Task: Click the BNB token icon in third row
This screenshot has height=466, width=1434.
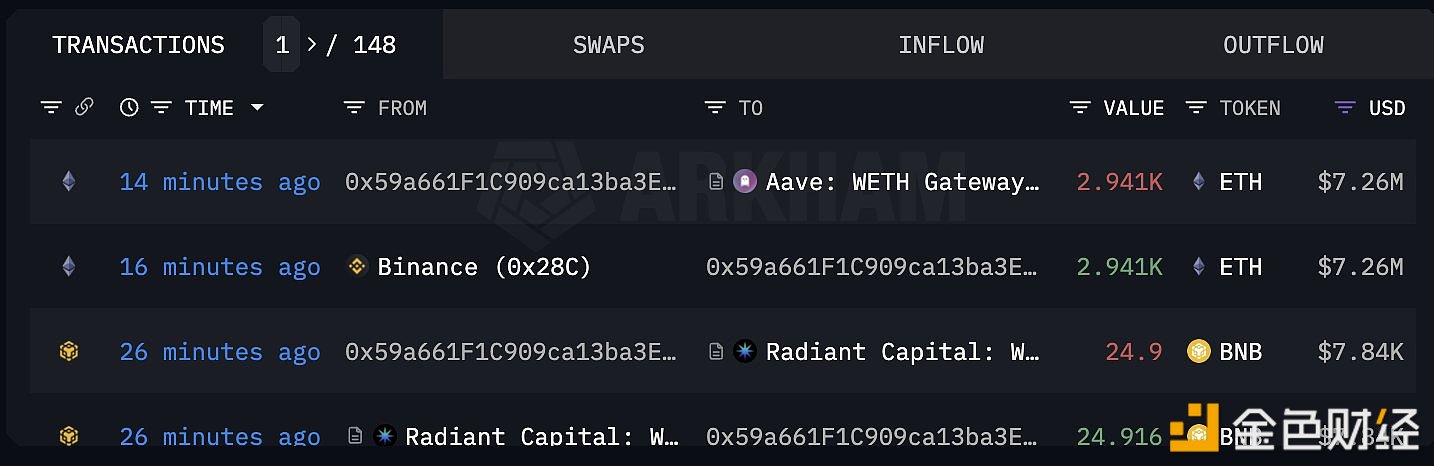Action: 1198,352
